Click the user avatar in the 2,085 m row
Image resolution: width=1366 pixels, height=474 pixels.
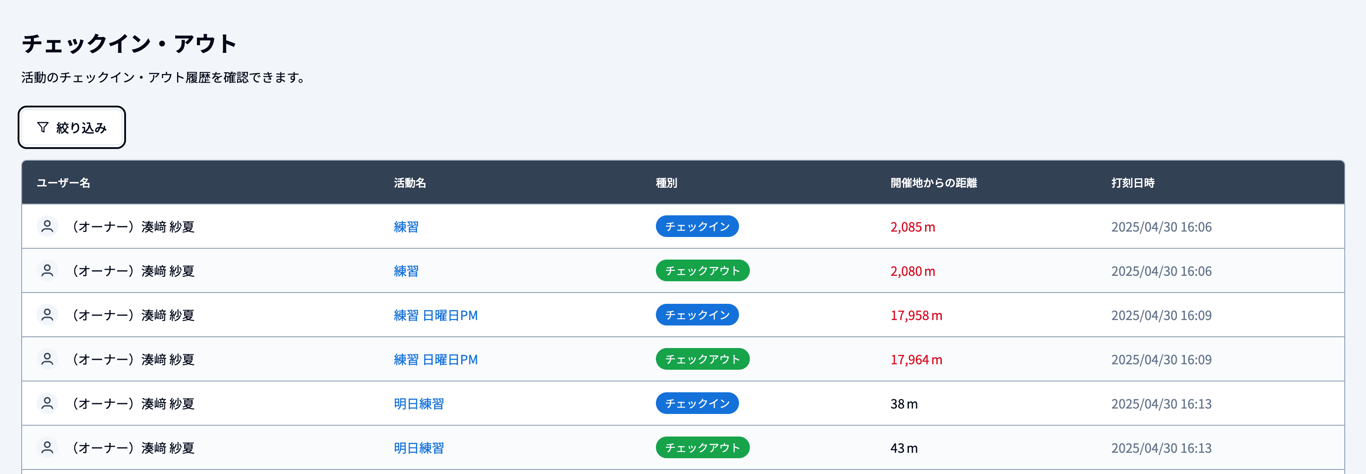pos(47,227)
